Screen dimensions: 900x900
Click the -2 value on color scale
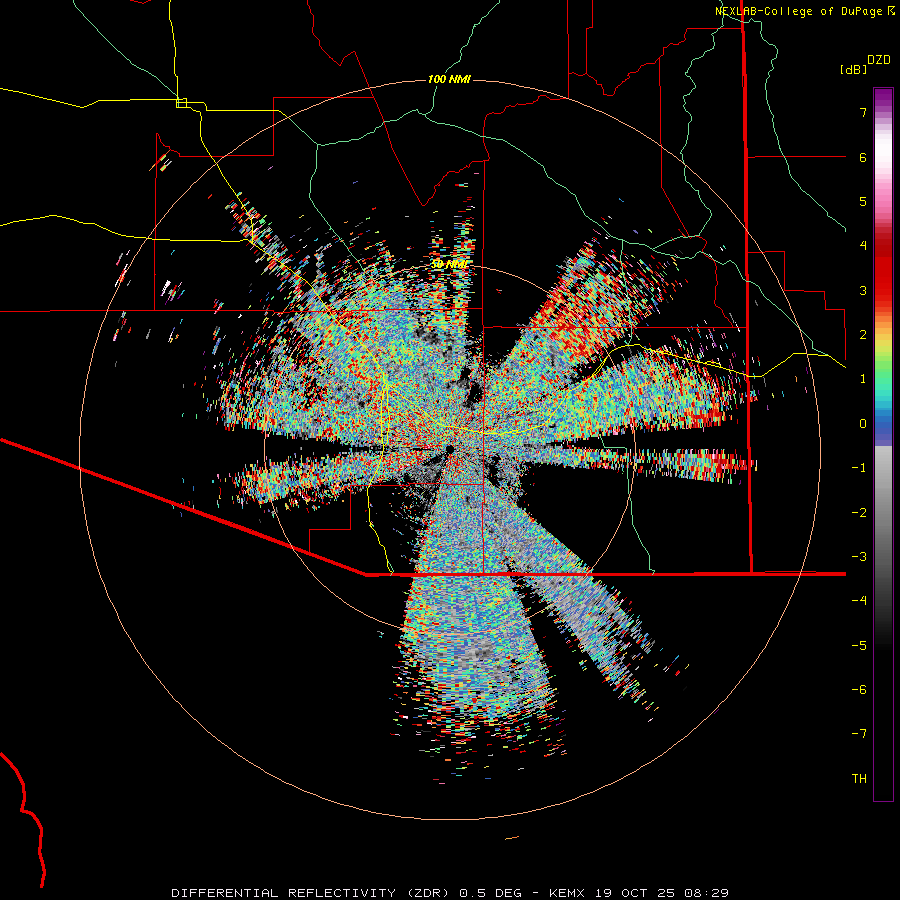859,513
